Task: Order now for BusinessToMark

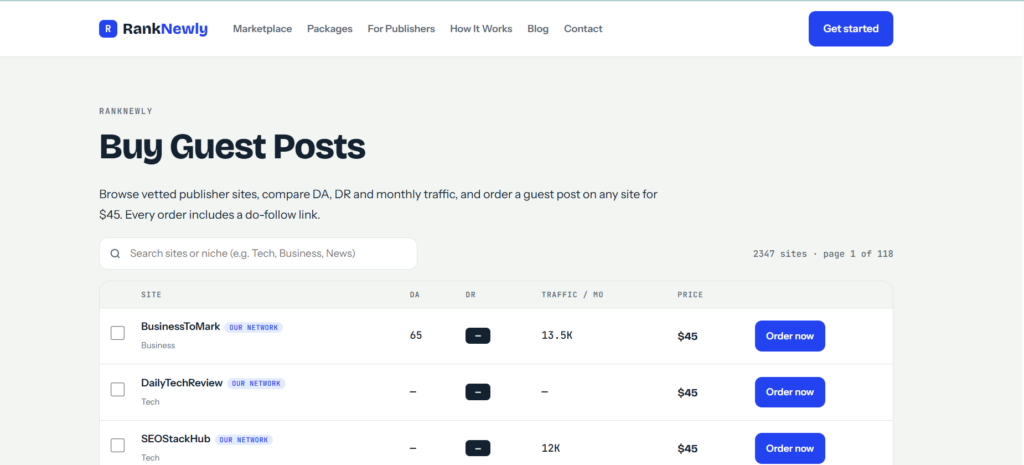Action: click(x=790, y=336)
